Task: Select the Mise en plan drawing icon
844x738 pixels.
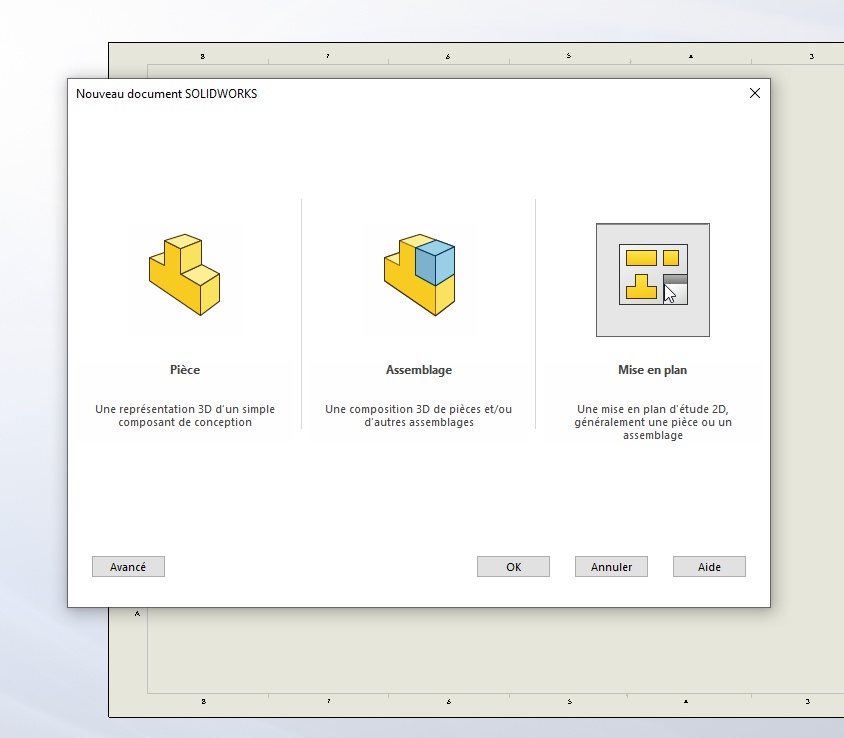Action: tap(653, 280)
